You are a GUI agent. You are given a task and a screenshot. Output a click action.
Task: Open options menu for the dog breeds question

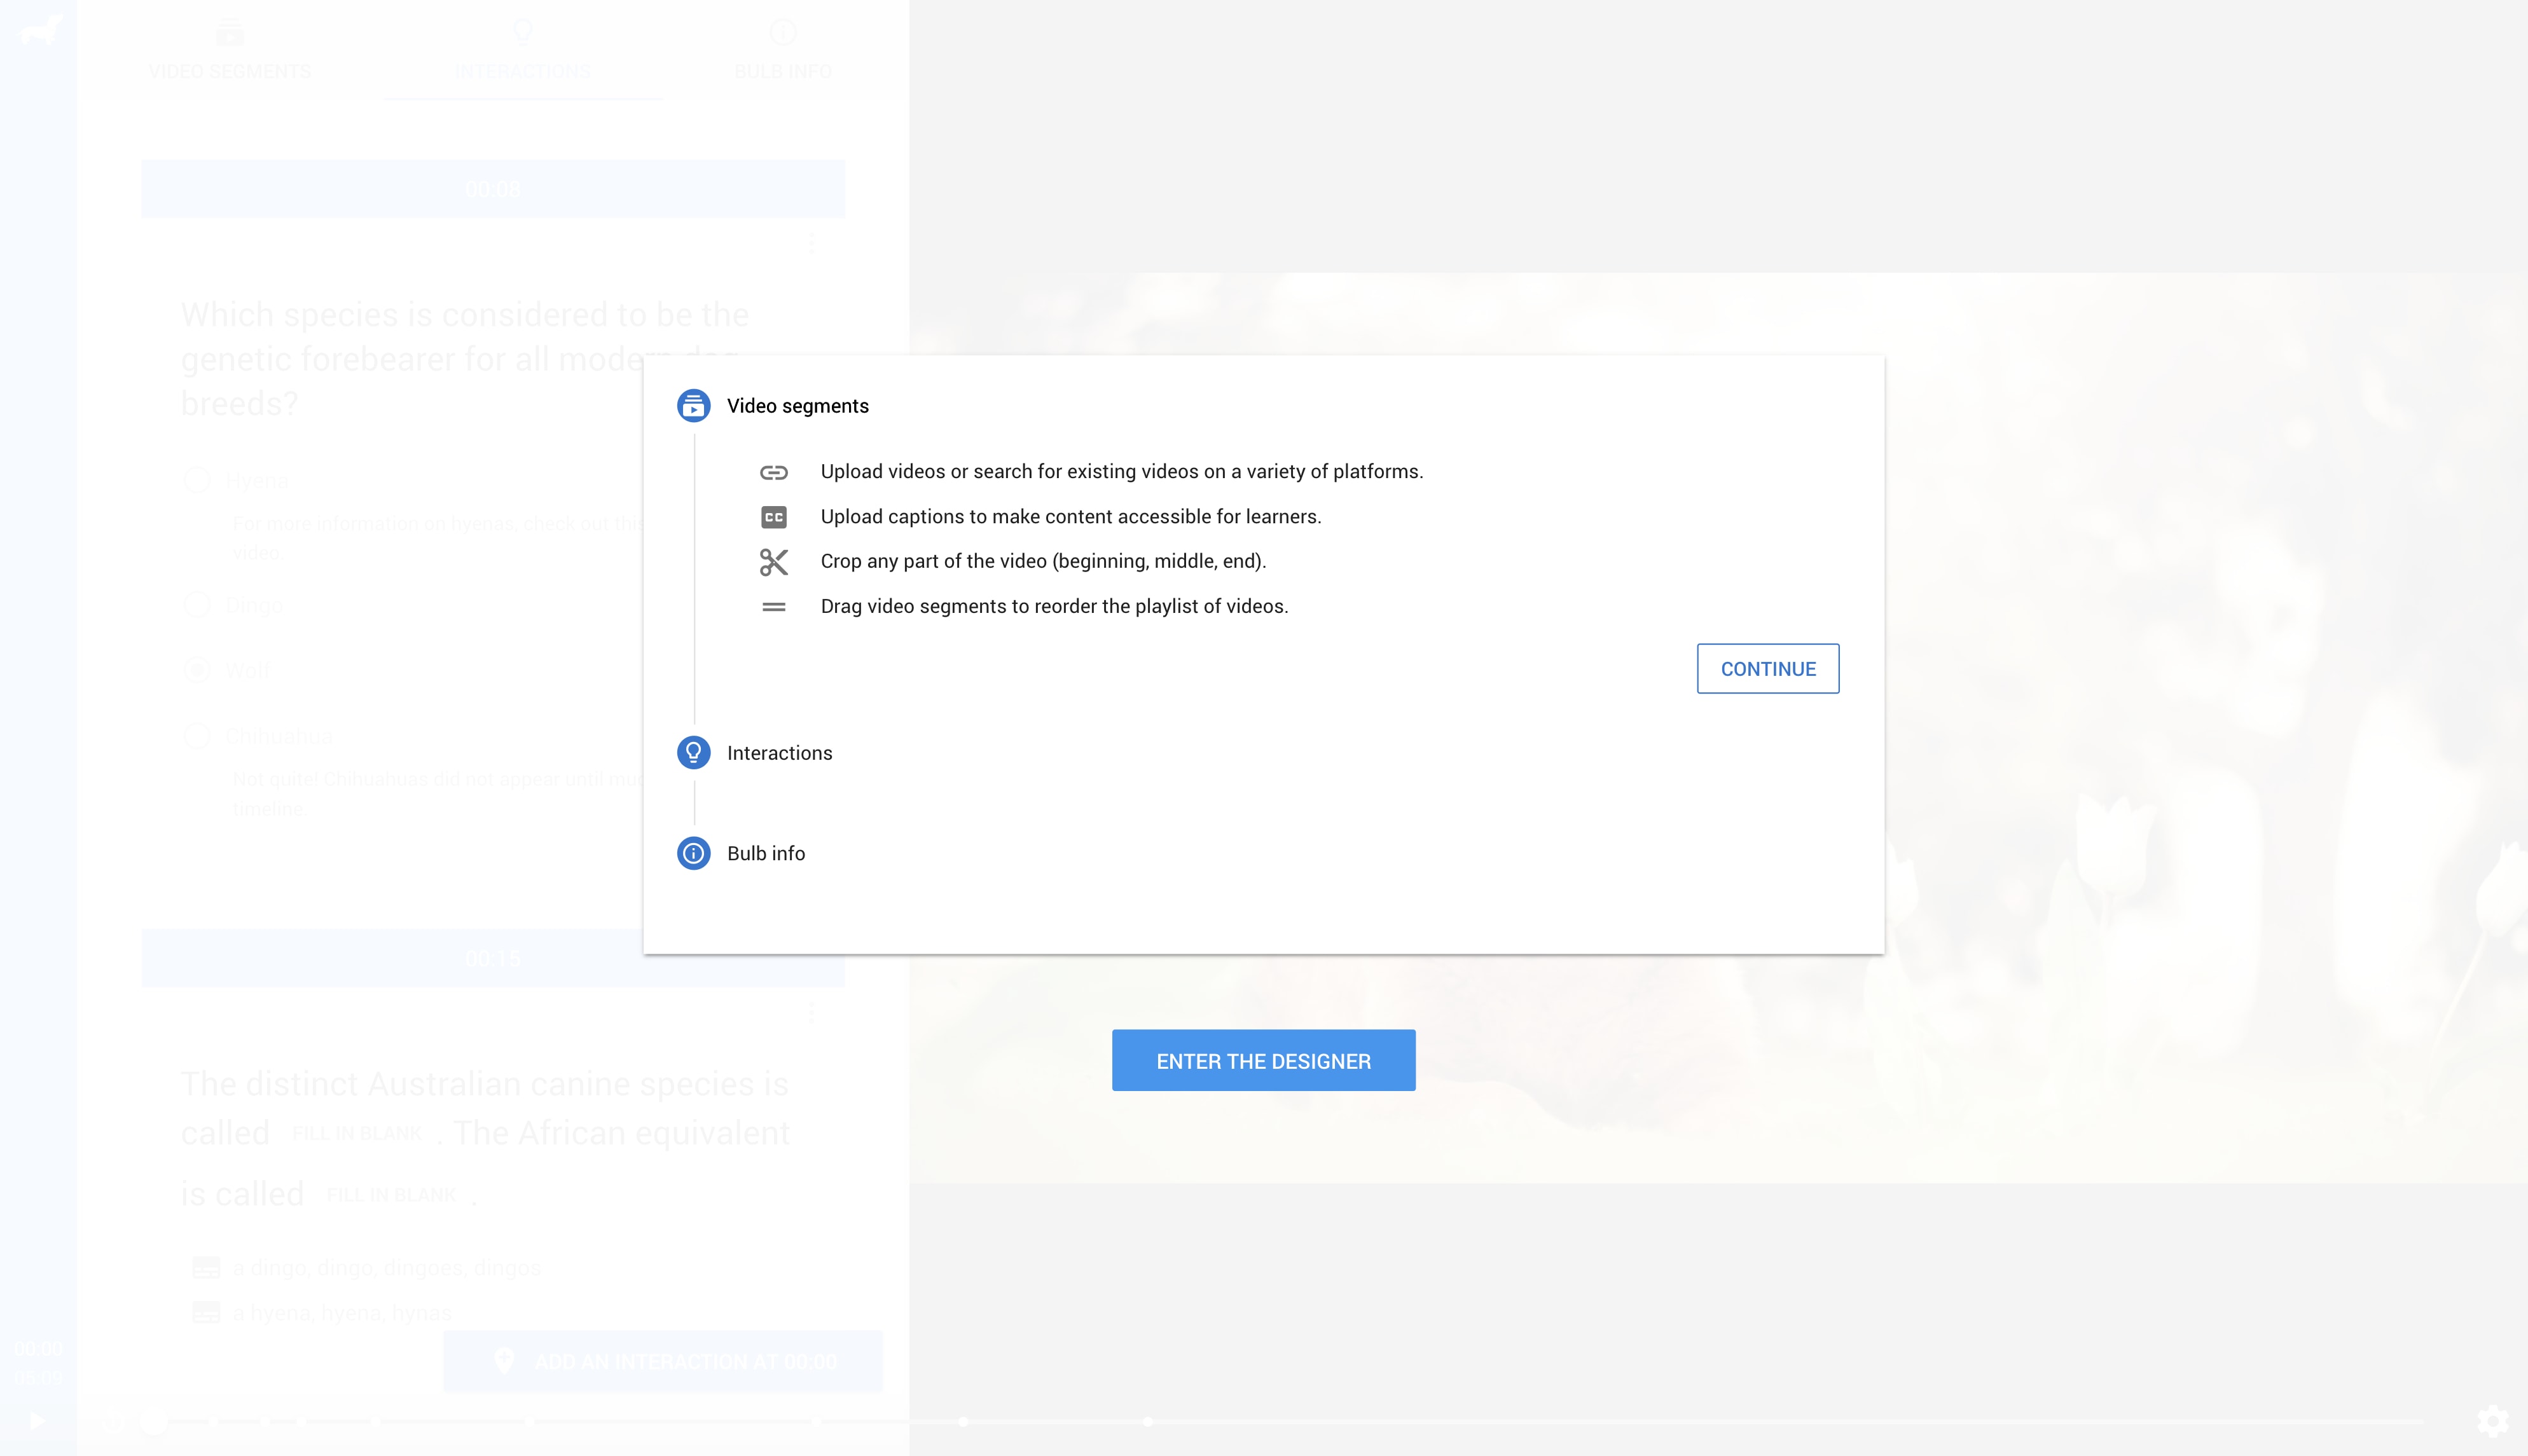tap(812, 243)
